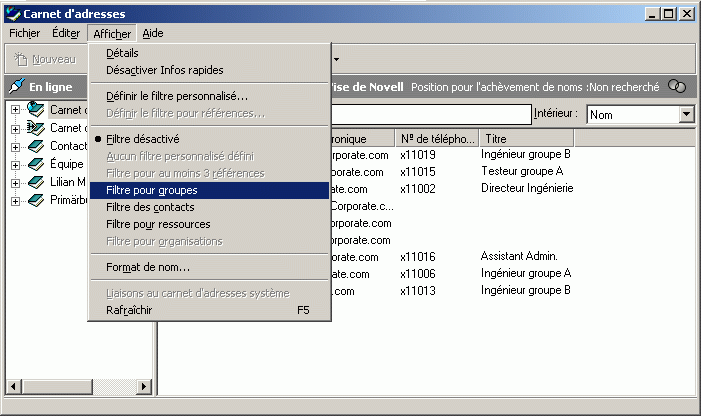Select the Primärbu tree item
The image size is (701, 416).
pyautogui.click(x=68, y=200)
